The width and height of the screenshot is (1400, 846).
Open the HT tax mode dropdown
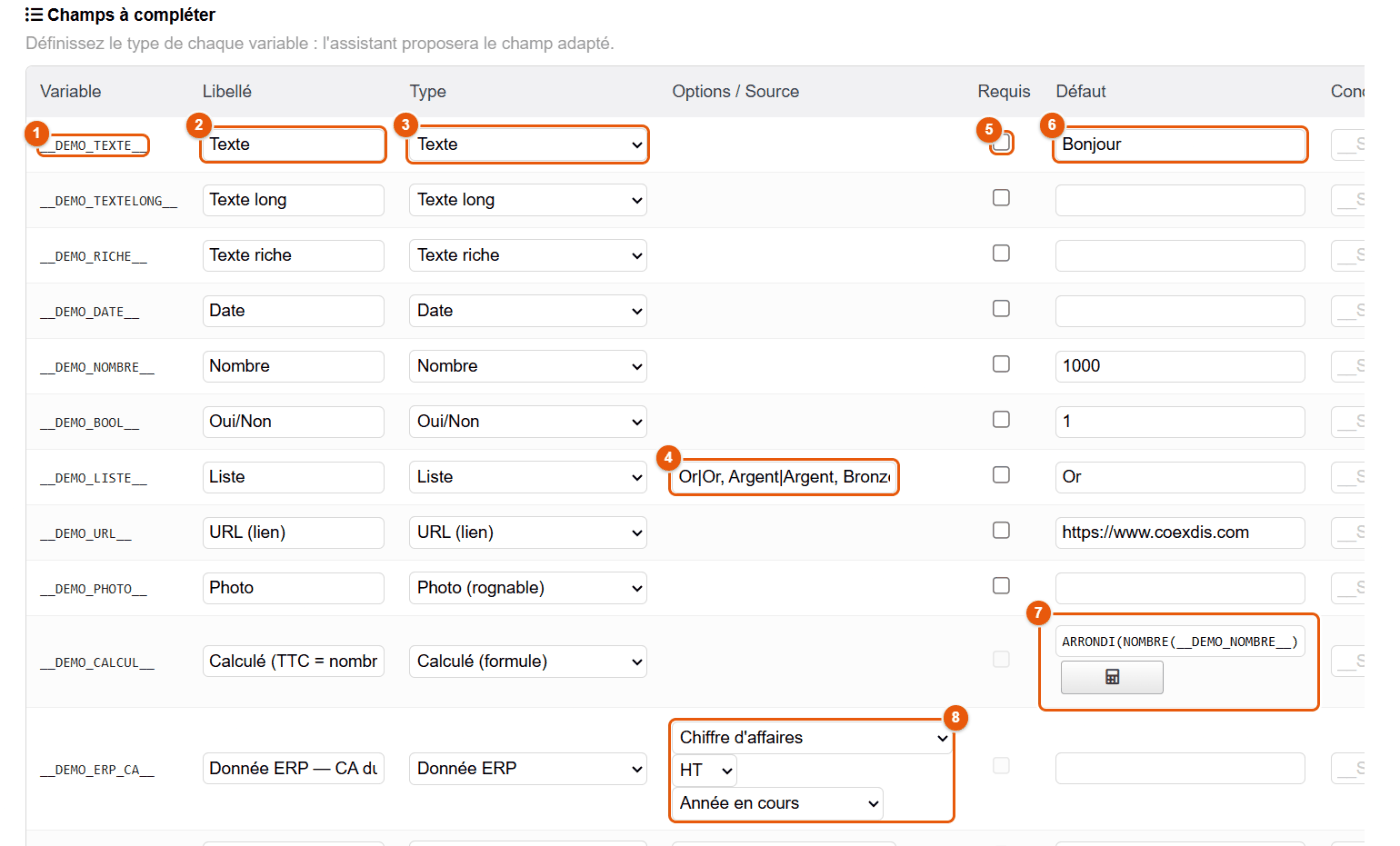(704, 770)
